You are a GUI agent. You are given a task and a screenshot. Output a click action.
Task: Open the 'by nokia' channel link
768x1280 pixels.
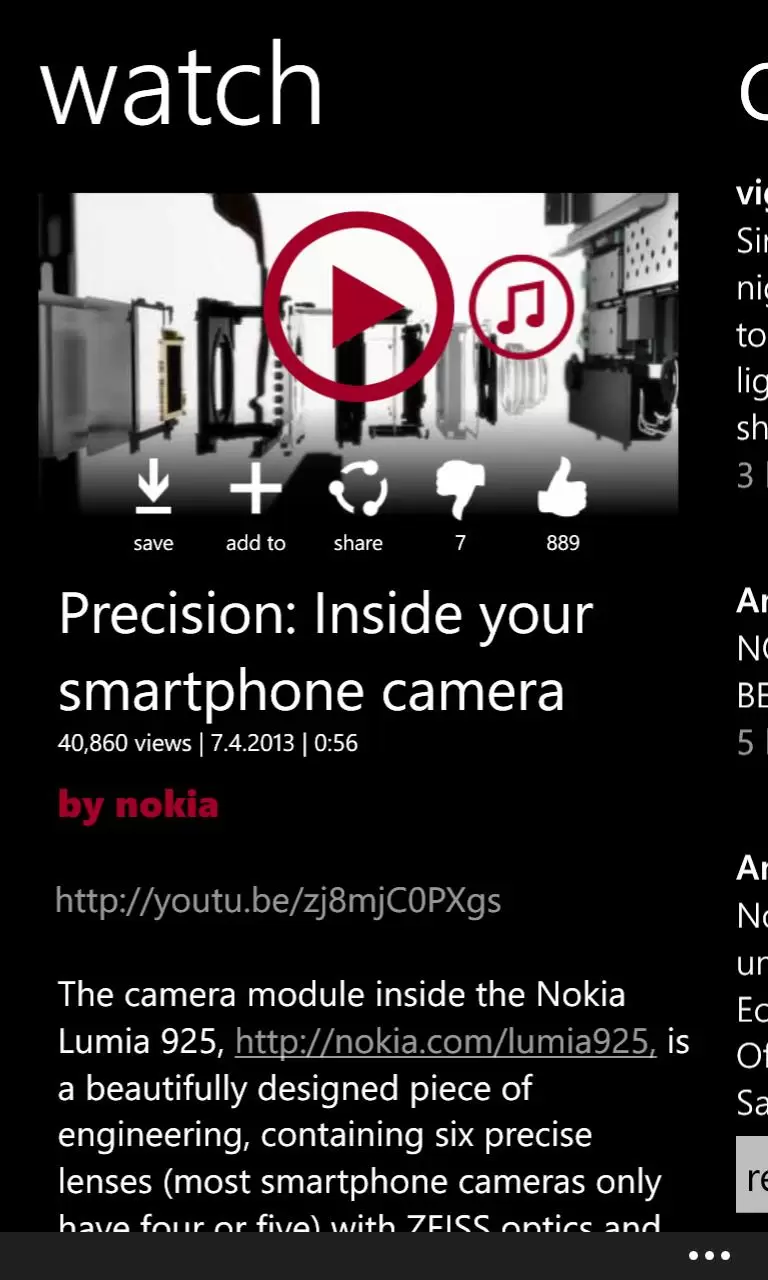[x=138, y=805]
